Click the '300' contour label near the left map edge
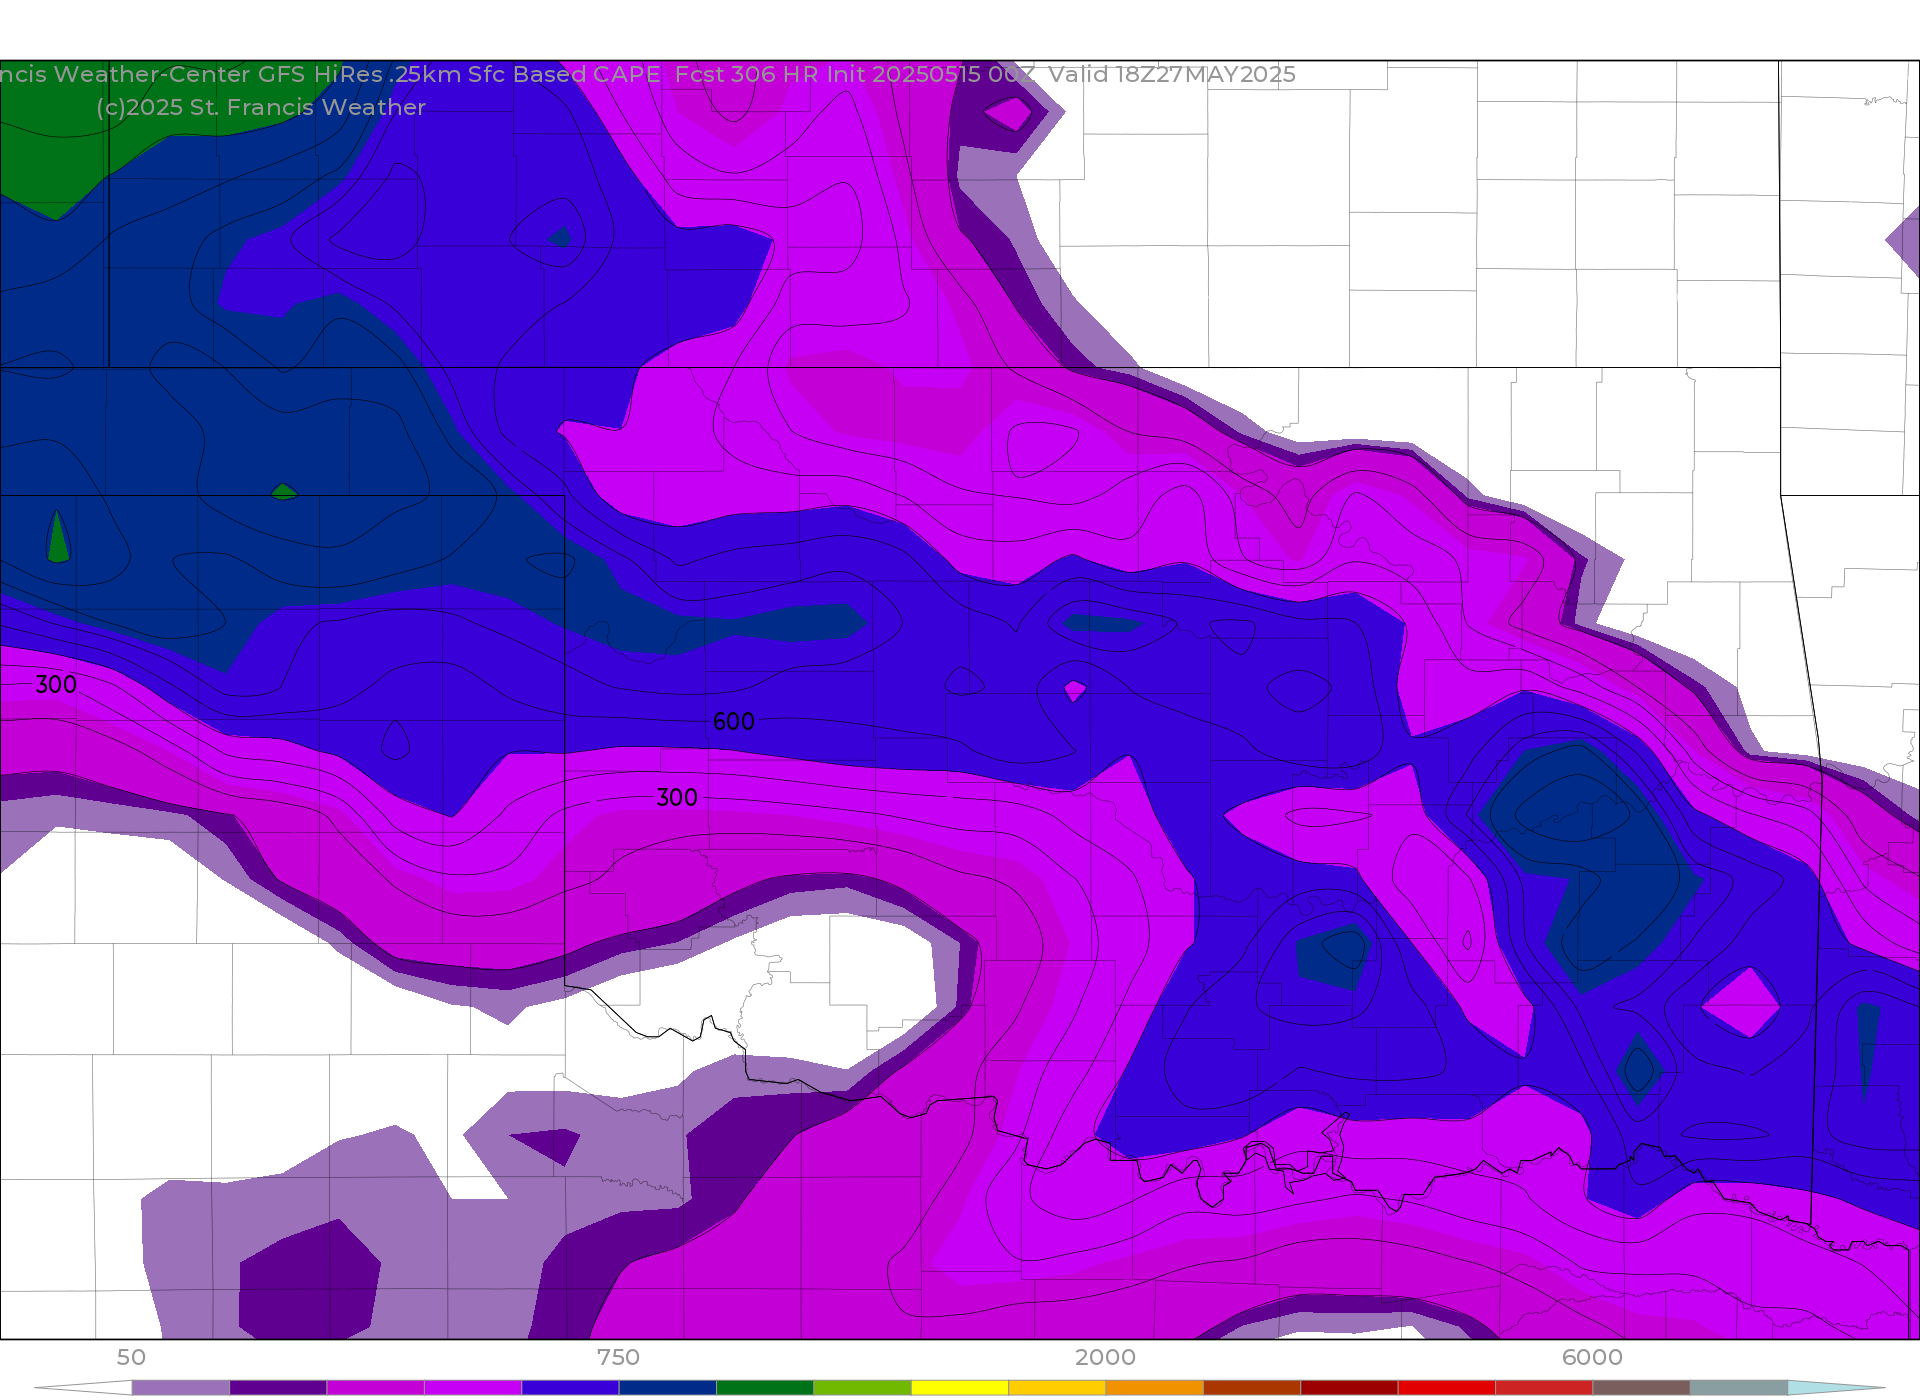This screenshot has width=1920, height=1400. coord(56,685)
